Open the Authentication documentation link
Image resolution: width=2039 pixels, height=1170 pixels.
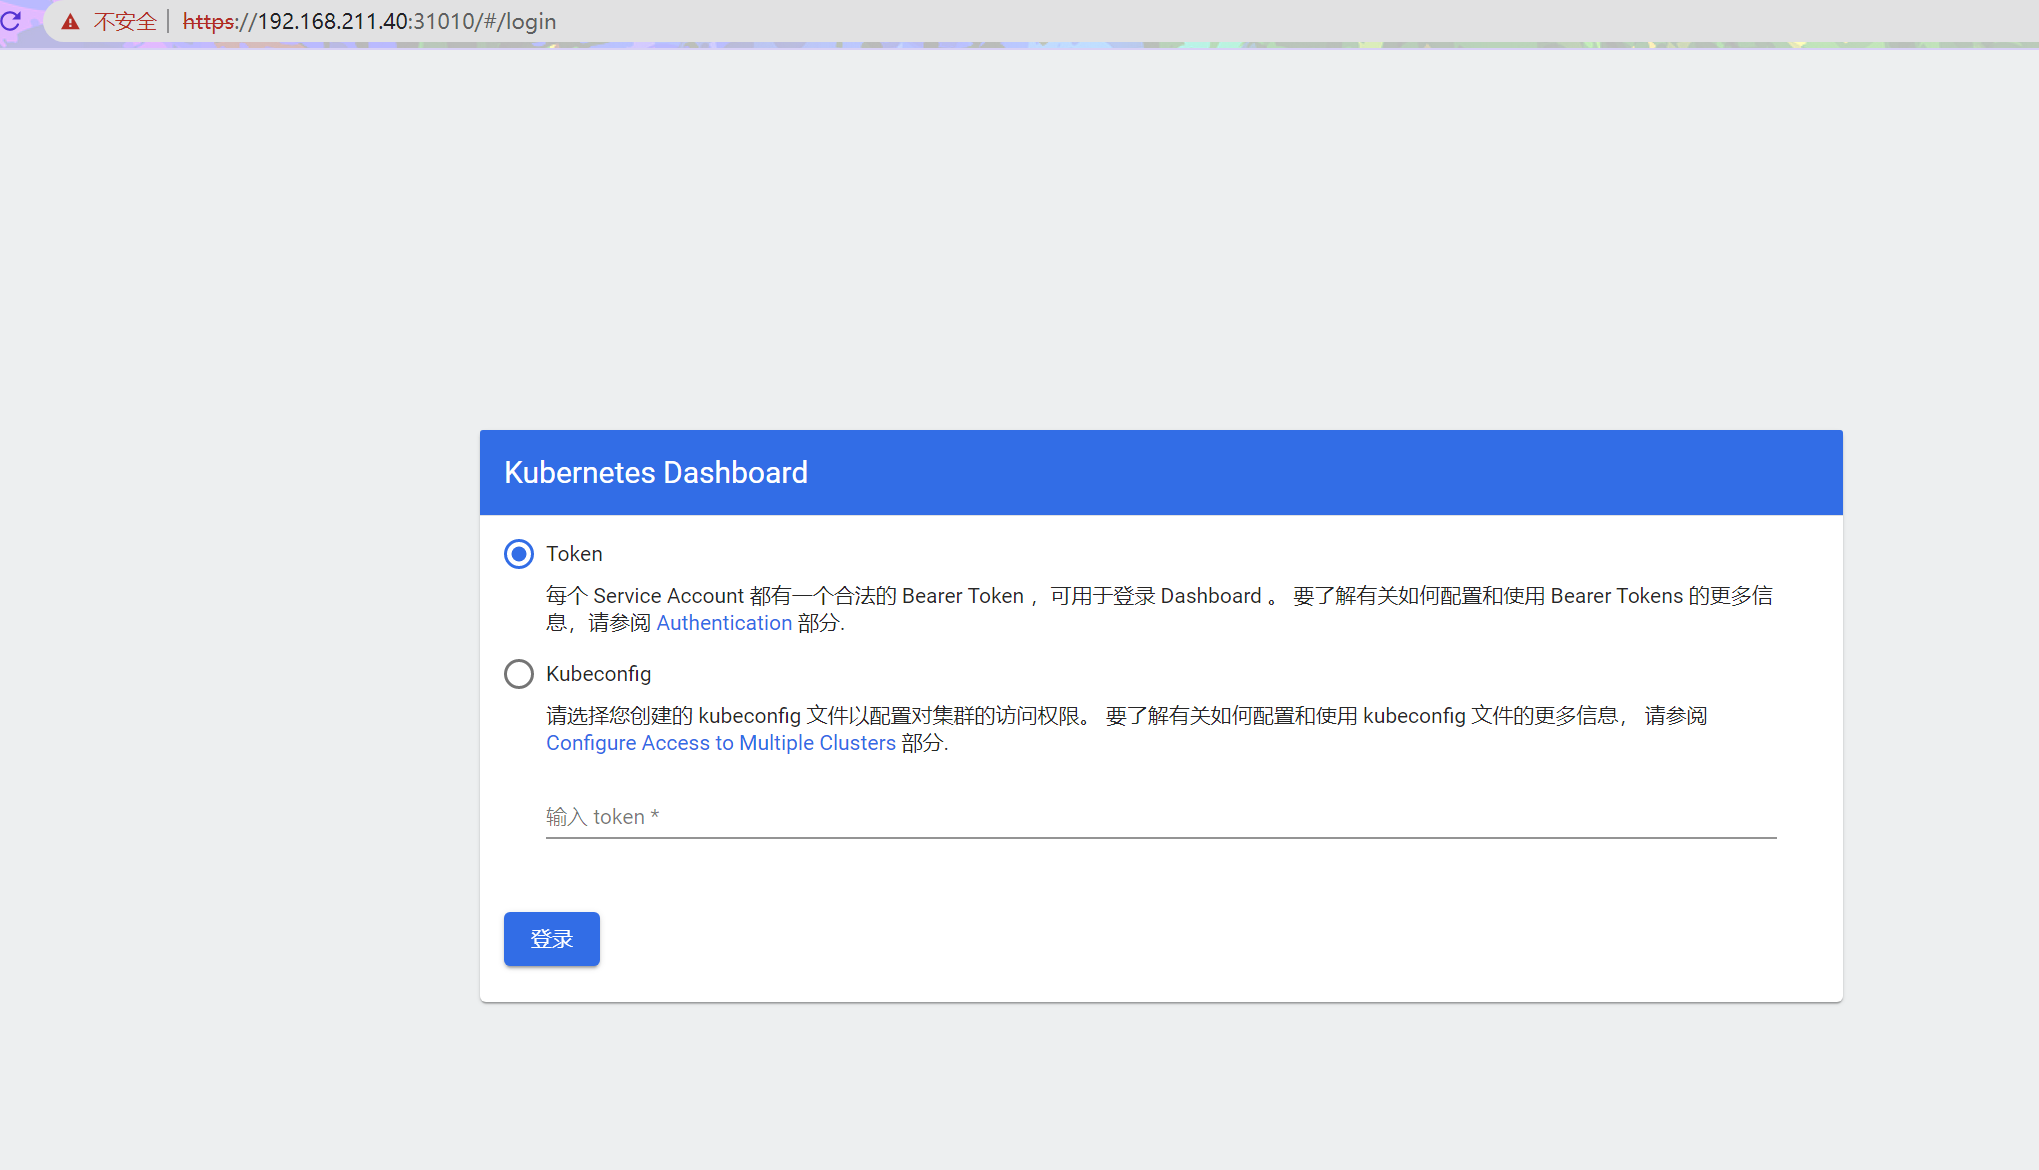click(724, 623)
